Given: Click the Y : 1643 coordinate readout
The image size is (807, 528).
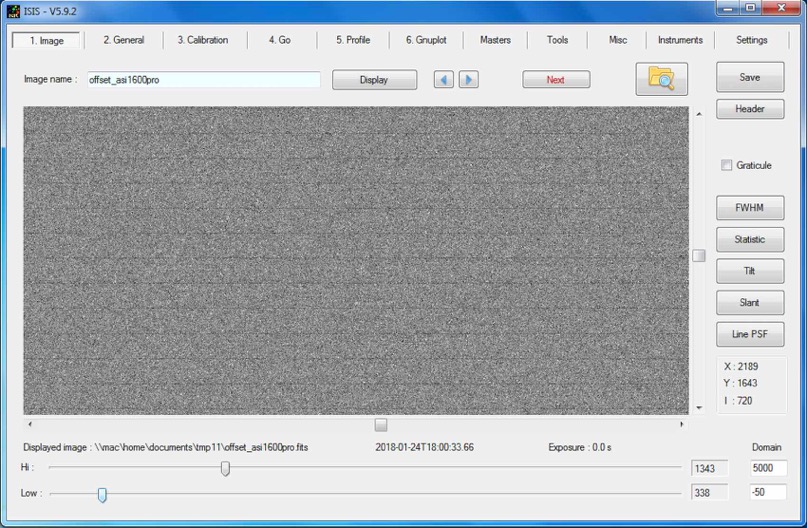Looking at the screenshot, I should point(741,383).
